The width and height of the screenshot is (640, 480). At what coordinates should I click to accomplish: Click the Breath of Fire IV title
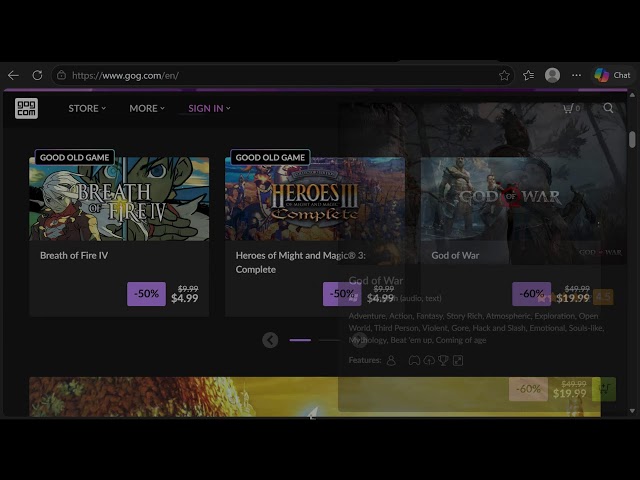coord(74,256)
